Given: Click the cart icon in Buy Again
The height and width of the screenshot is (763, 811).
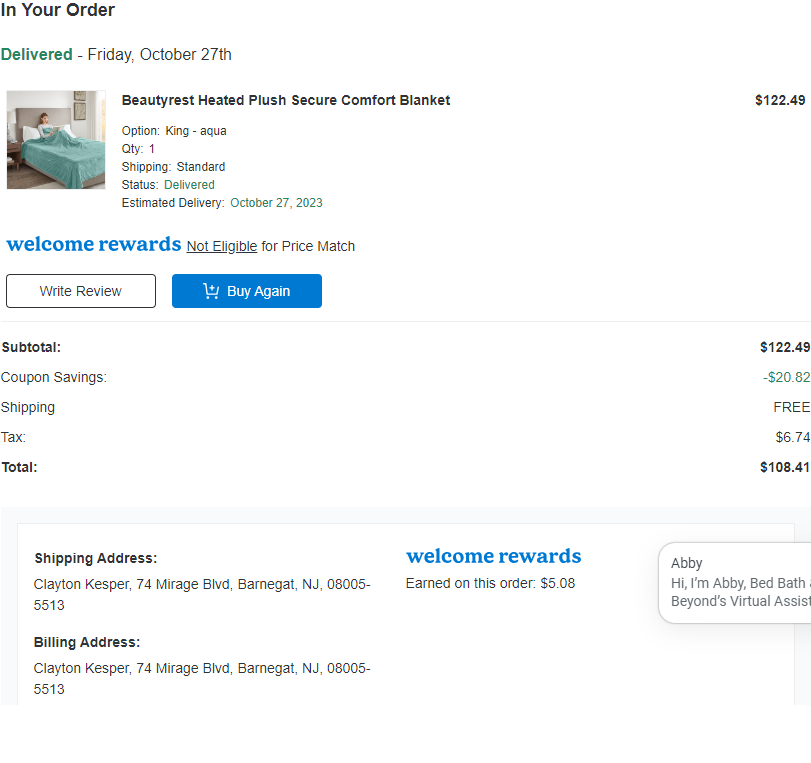Looking at the screenshot, I should click(211, 291).
